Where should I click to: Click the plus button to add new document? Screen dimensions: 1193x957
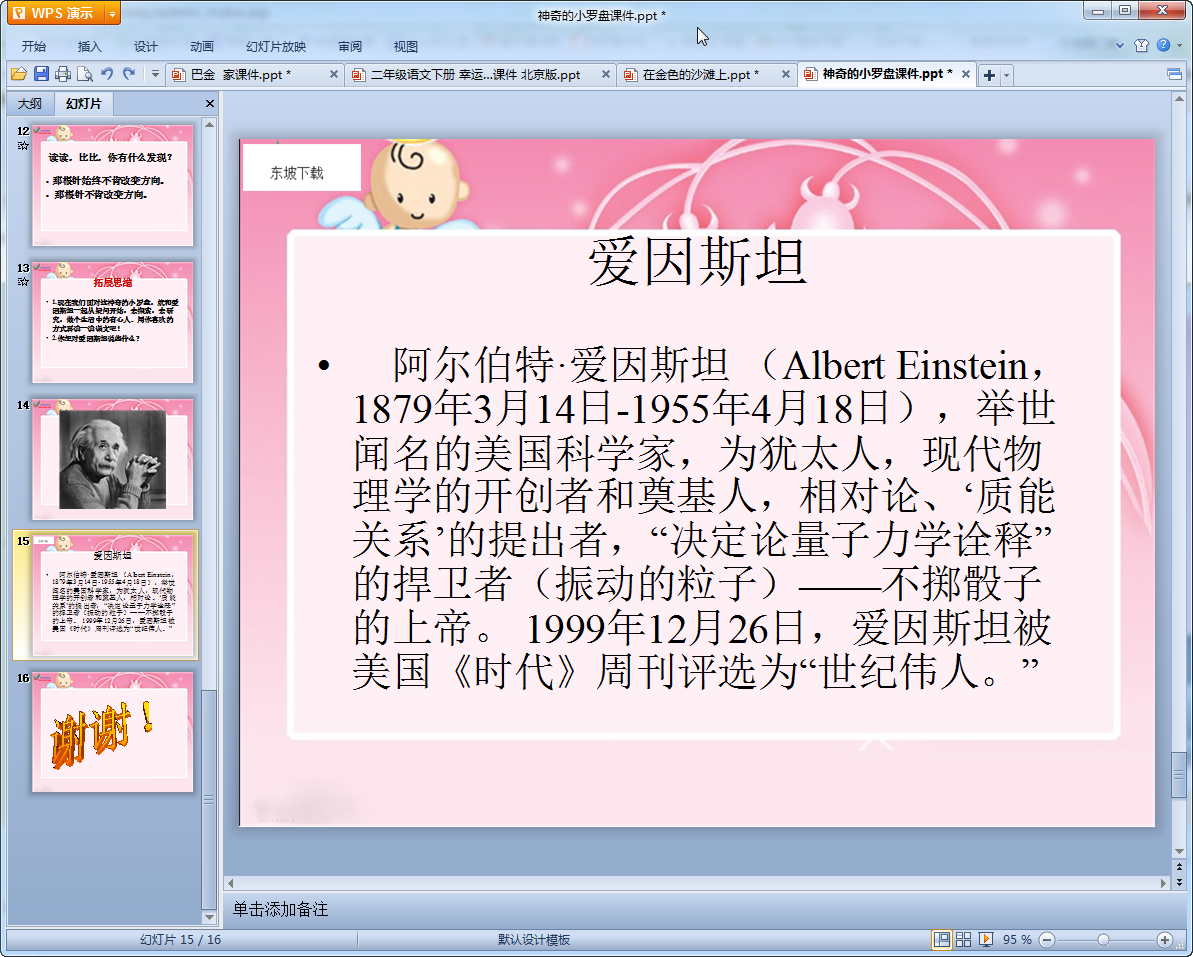[989, 76]
